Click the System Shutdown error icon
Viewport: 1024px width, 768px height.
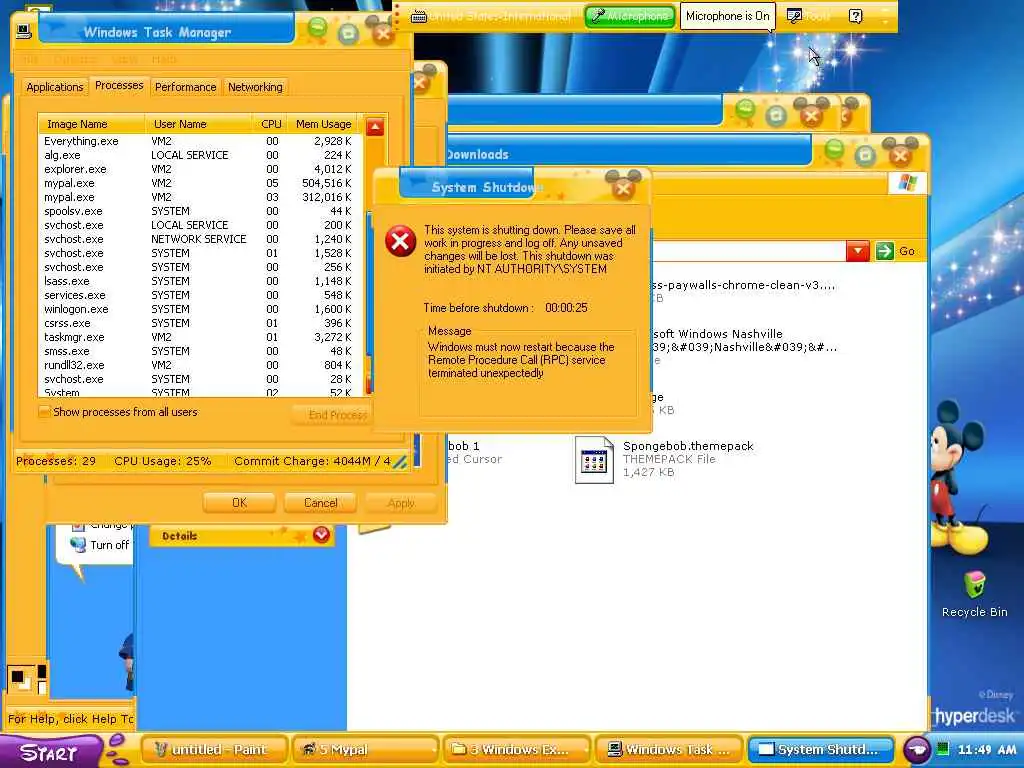[400, 242]
